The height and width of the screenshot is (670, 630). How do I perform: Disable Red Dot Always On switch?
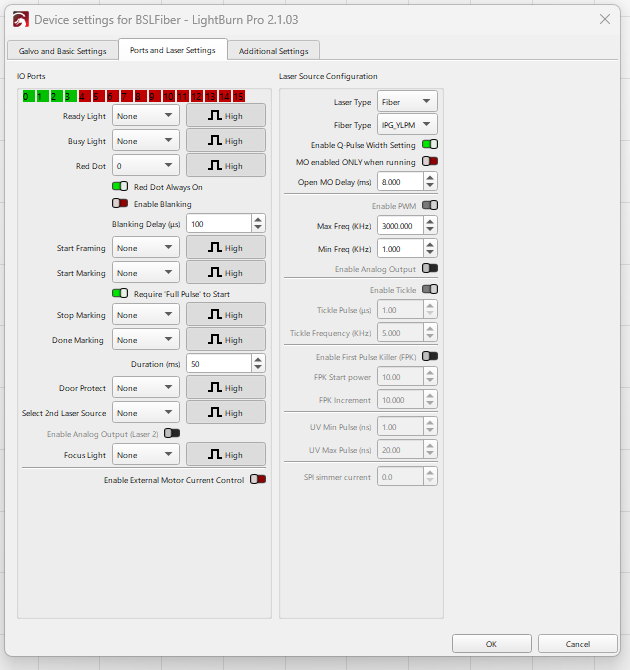coord(120,186)
